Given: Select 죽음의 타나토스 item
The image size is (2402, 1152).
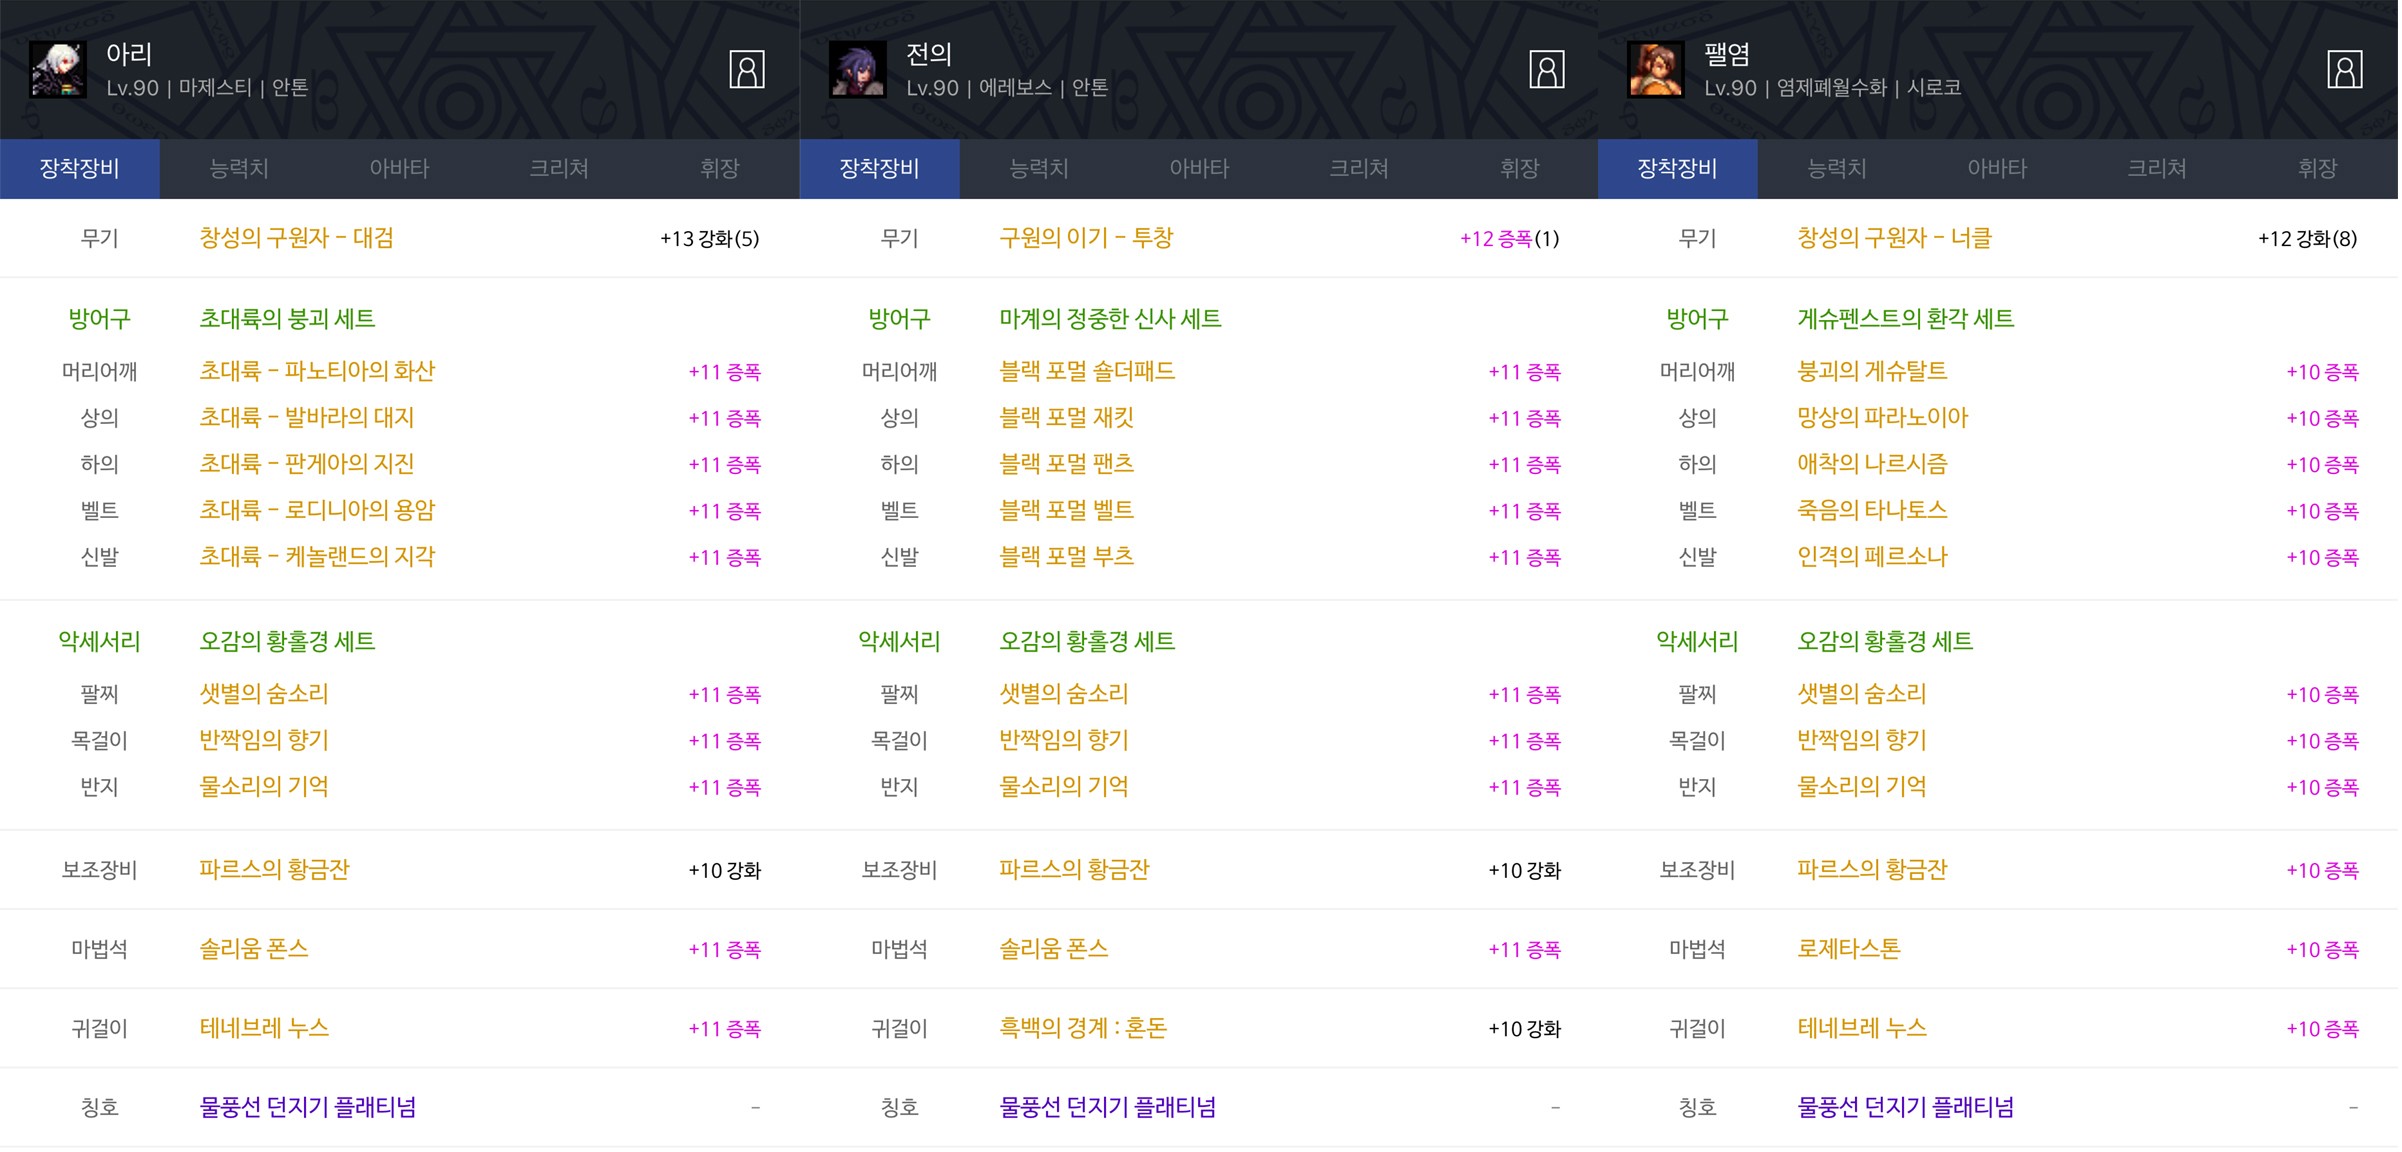Looking at the screenshot, I should pyautogui.click(x=1872, y=510).
